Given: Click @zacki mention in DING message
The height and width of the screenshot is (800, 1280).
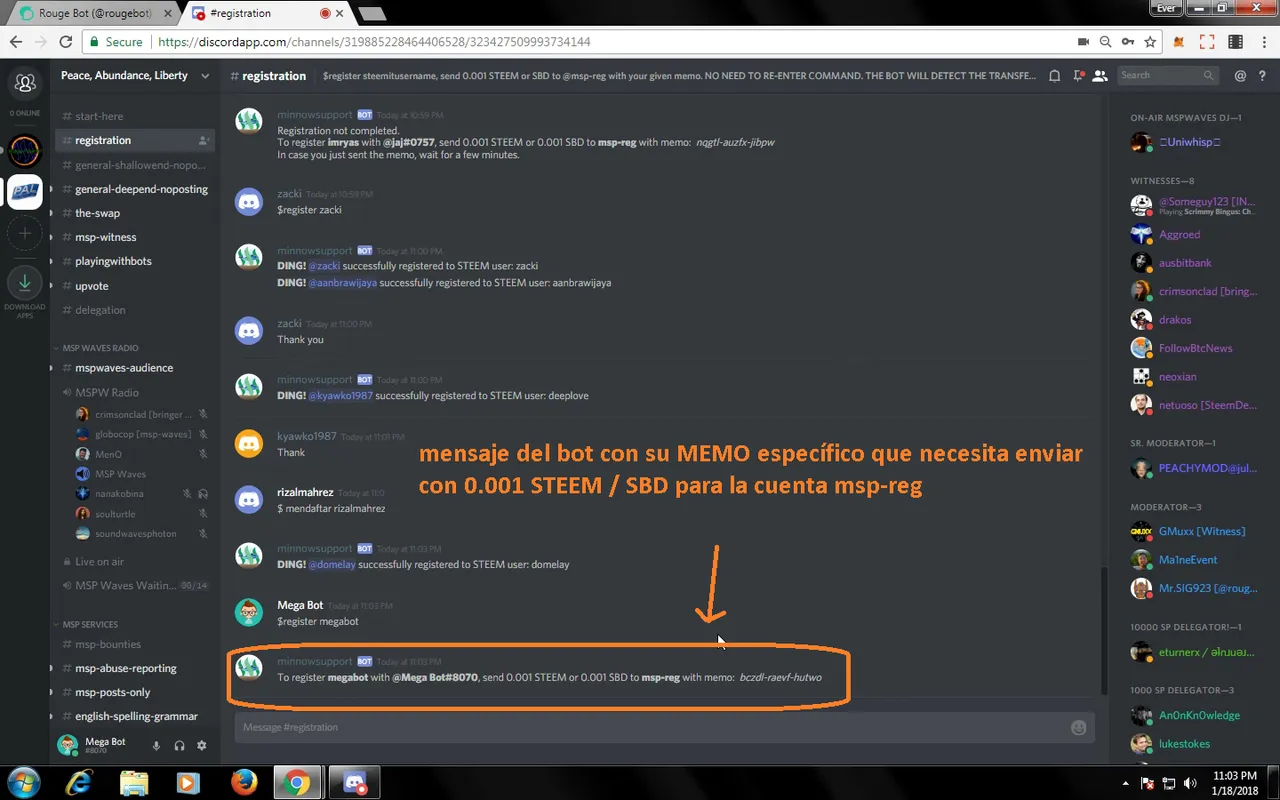Looking at the screenshot, I should click(x=324, y=266).
